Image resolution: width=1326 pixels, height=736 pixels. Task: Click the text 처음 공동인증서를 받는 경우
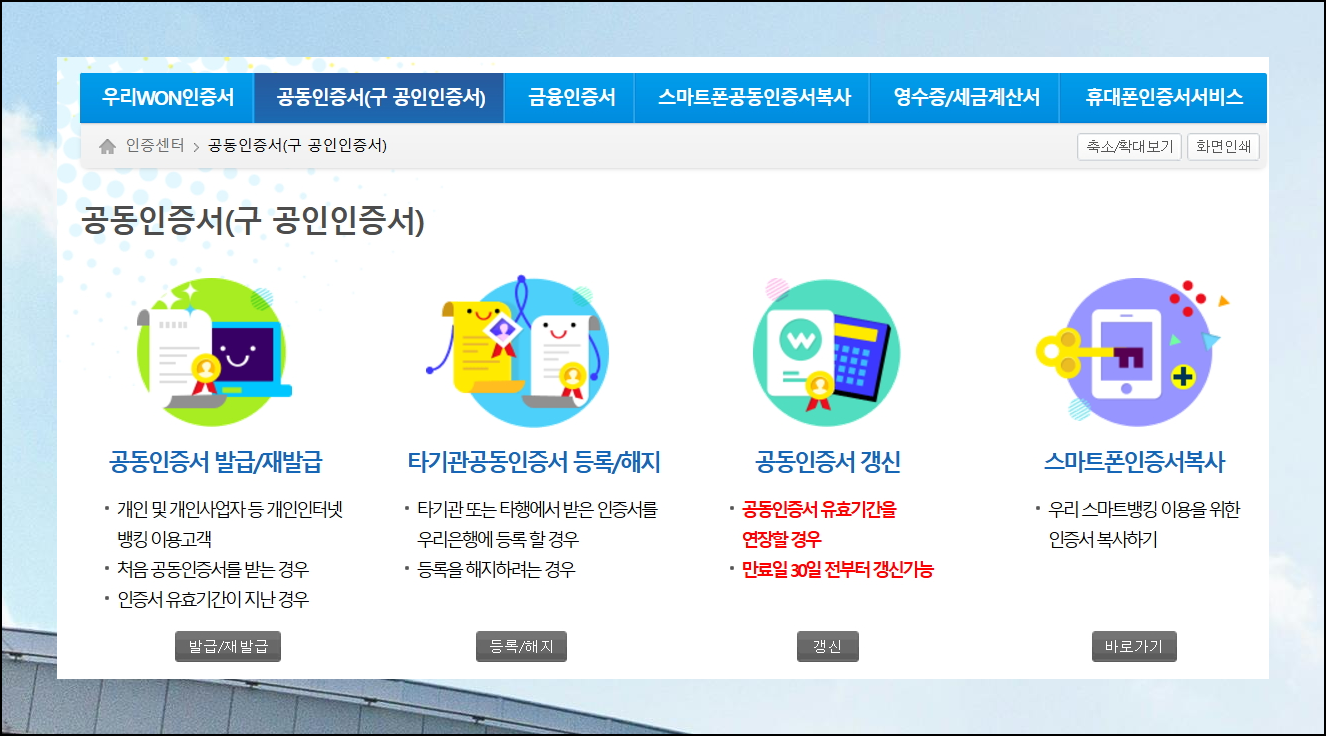tap(213, 570)
